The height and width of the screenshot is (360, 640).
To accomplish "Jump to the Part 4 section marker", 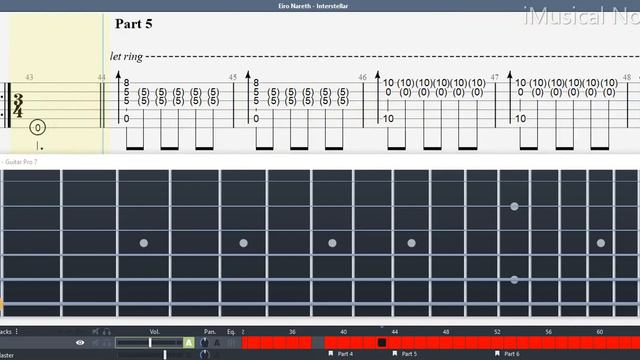I will click(x=345, y=354).
